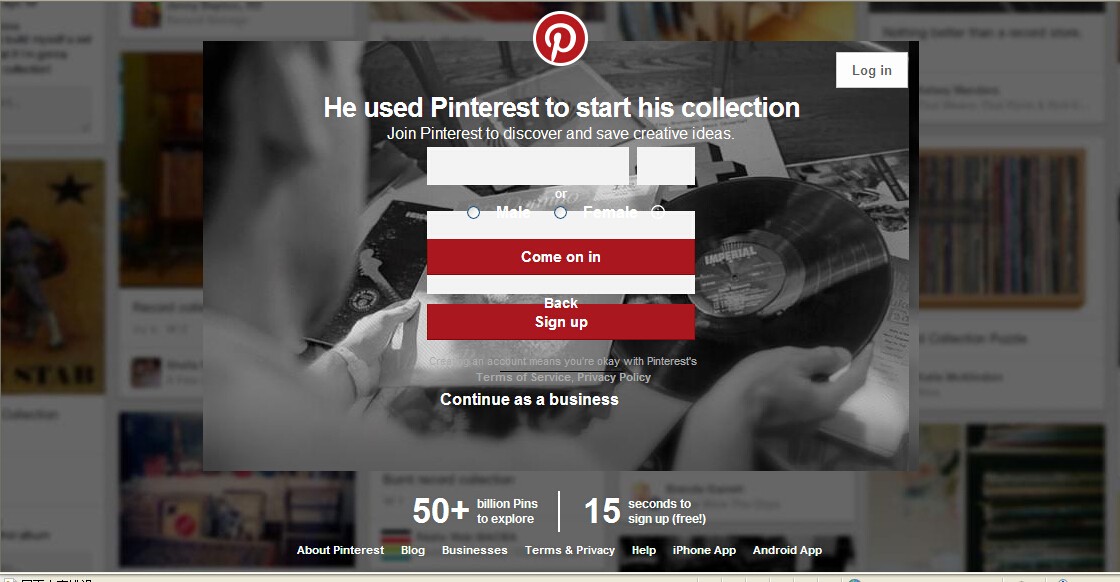1120x582 pixels.
Task: Open Continue as a business link
Action: (529, 399)
